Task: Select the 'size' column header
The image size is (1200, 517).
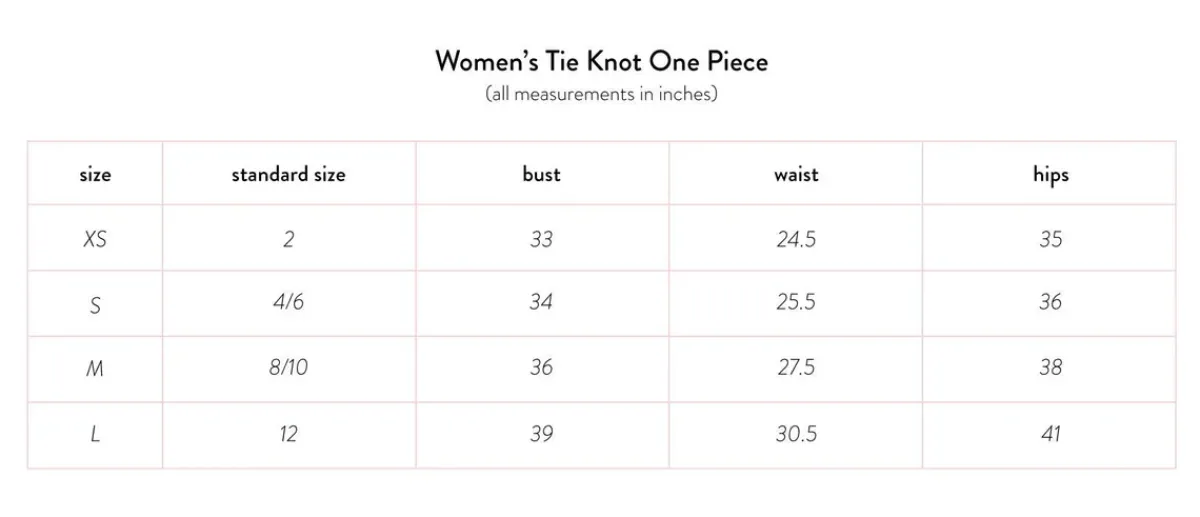Action: point(95,174)
